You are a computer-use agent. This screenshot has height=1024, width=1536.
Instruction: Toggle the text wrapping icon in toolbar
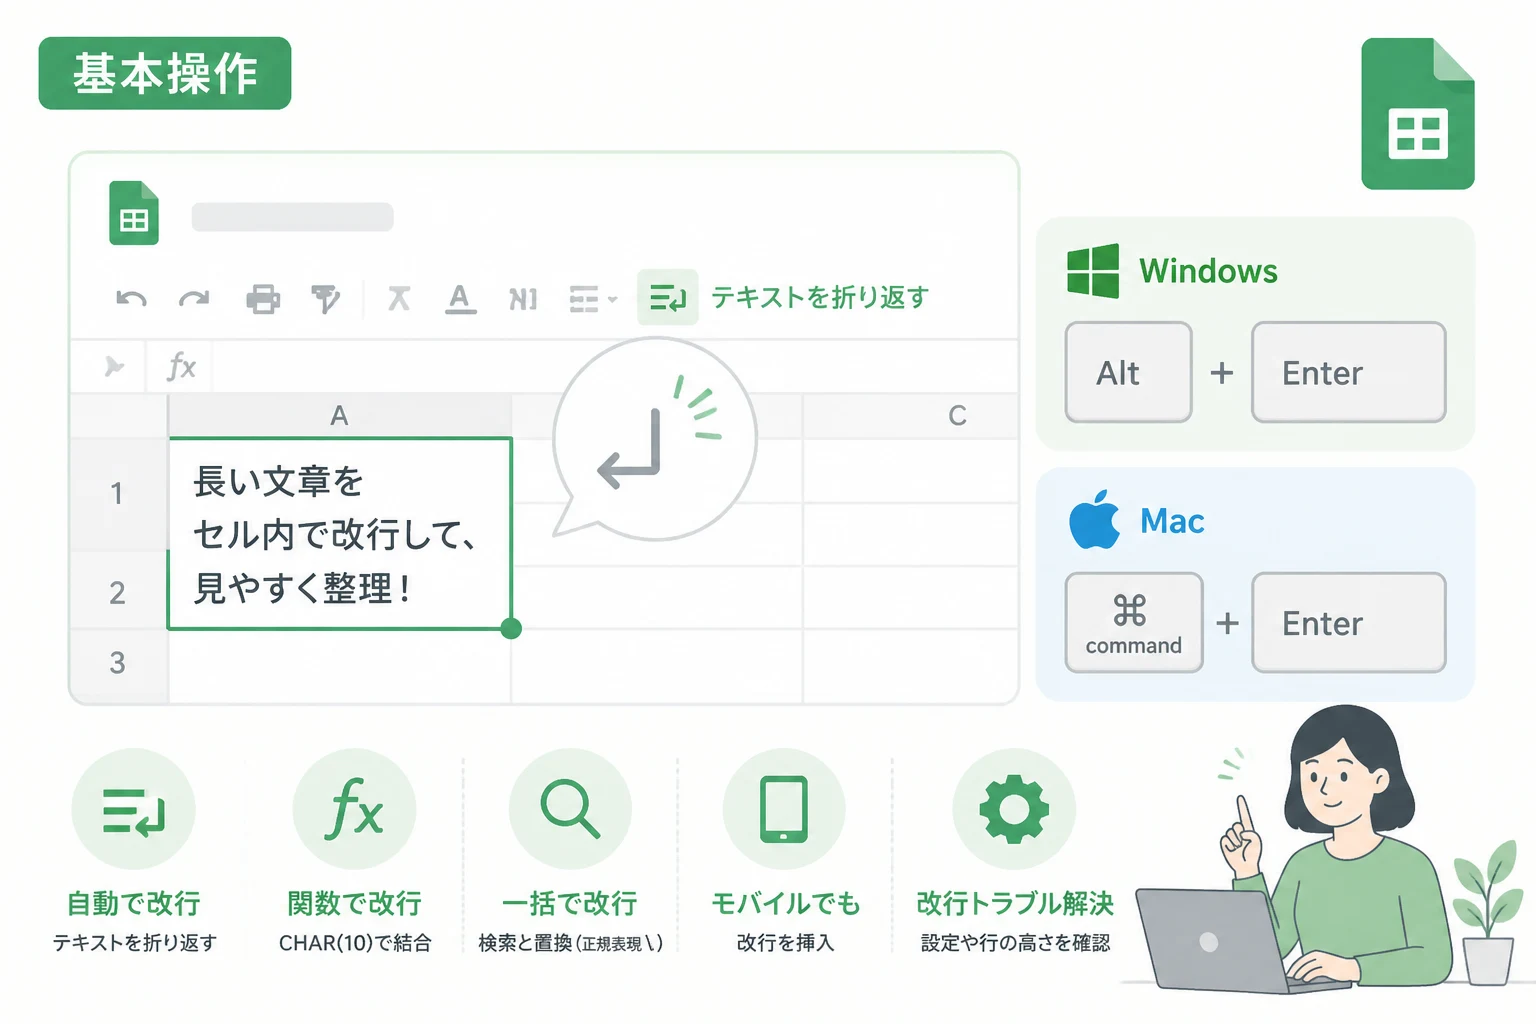668,297
